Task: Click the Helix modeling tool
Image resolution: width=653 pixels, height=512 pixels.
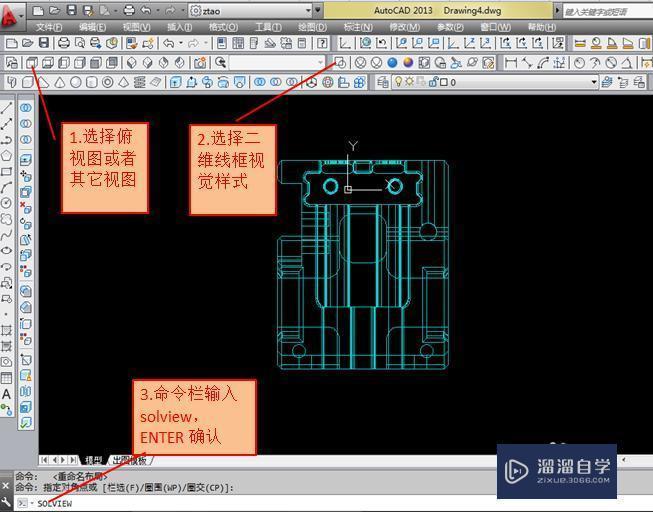Action: point(140,82)
